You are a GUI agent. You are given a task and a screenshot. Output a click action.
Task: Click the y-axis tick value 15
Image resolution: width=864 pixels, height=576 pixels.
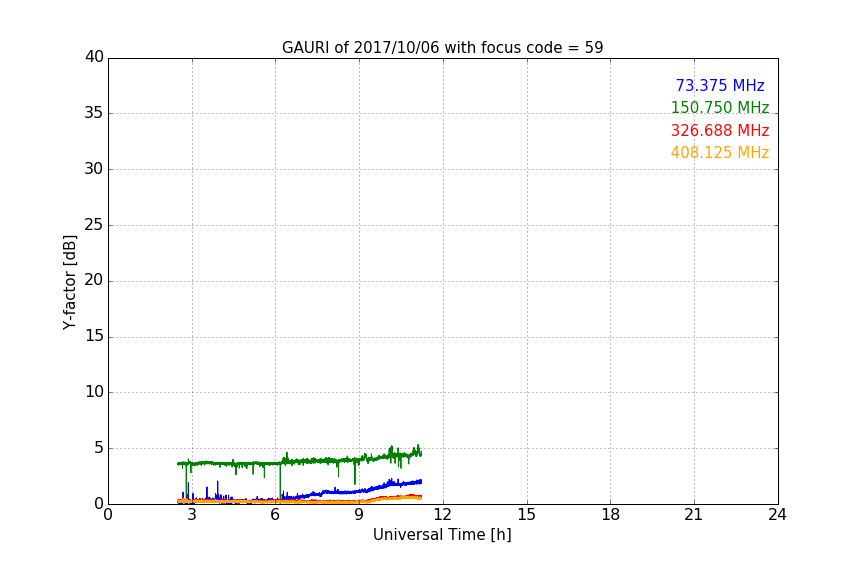click(x=94, y=336)
